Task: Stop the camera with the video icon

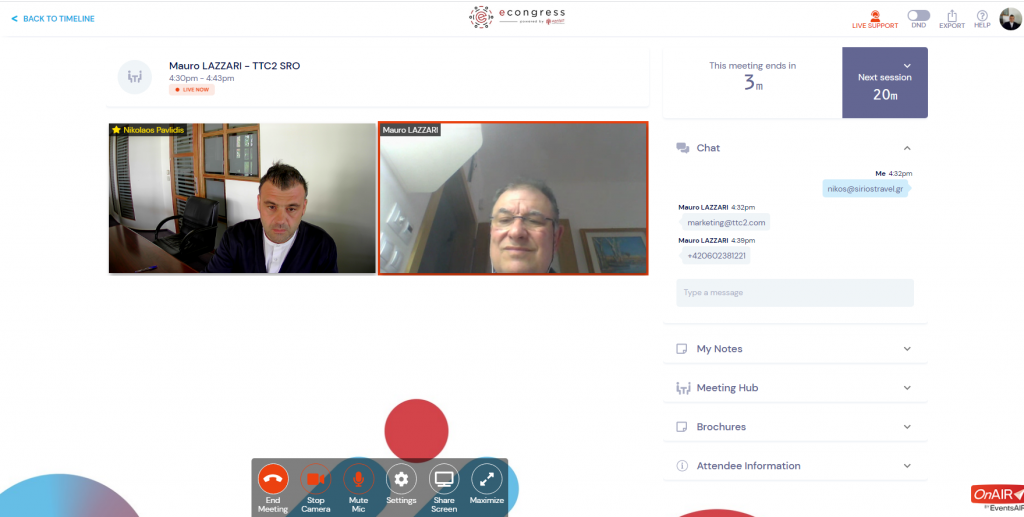Action: coord(315,479)
